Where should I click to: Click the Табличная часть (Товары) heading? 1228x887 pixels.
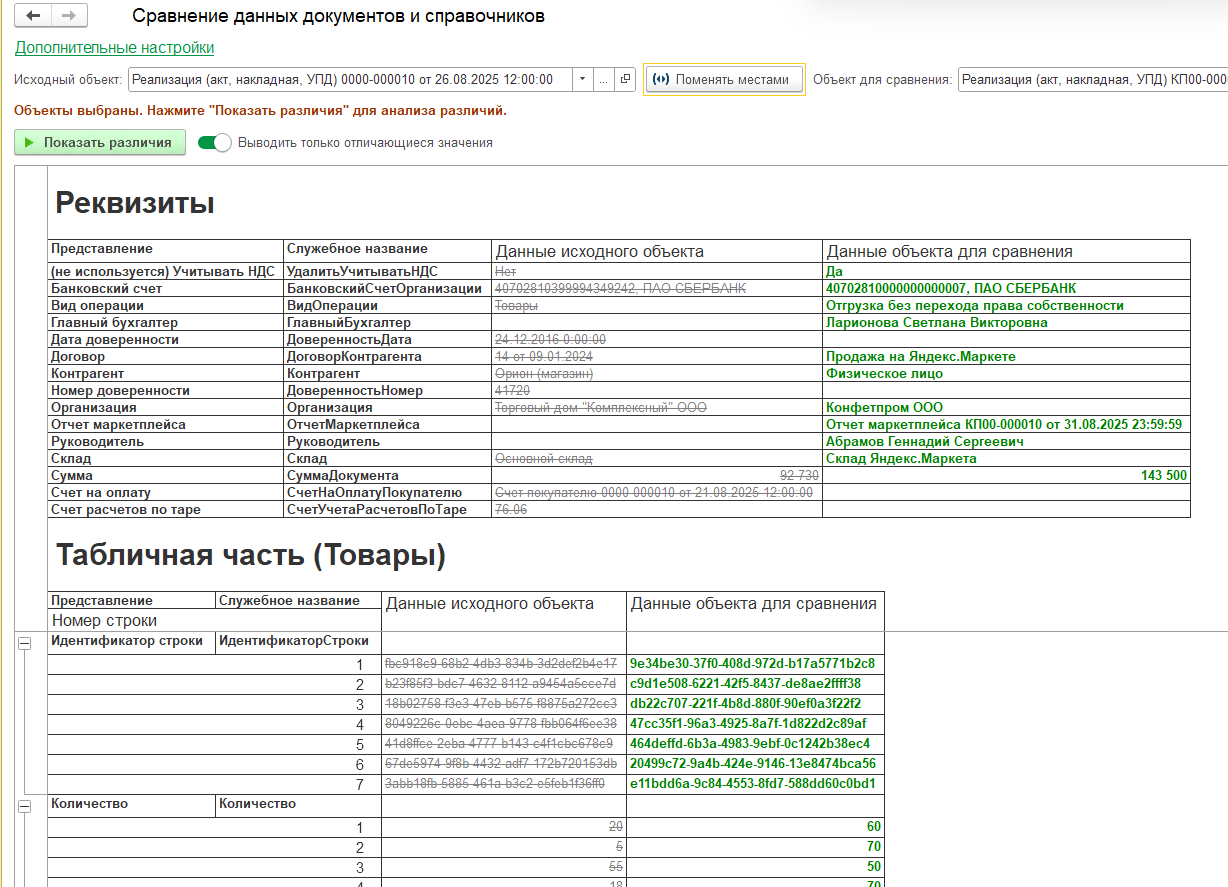251,555
